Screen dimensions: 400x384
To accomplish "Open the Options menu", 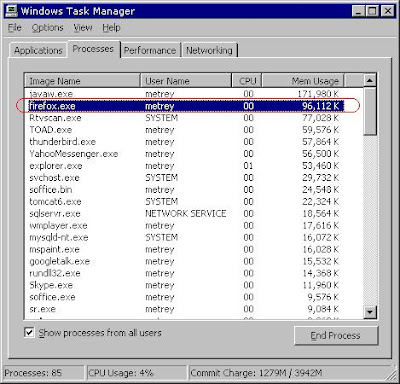I will [47, 28].
